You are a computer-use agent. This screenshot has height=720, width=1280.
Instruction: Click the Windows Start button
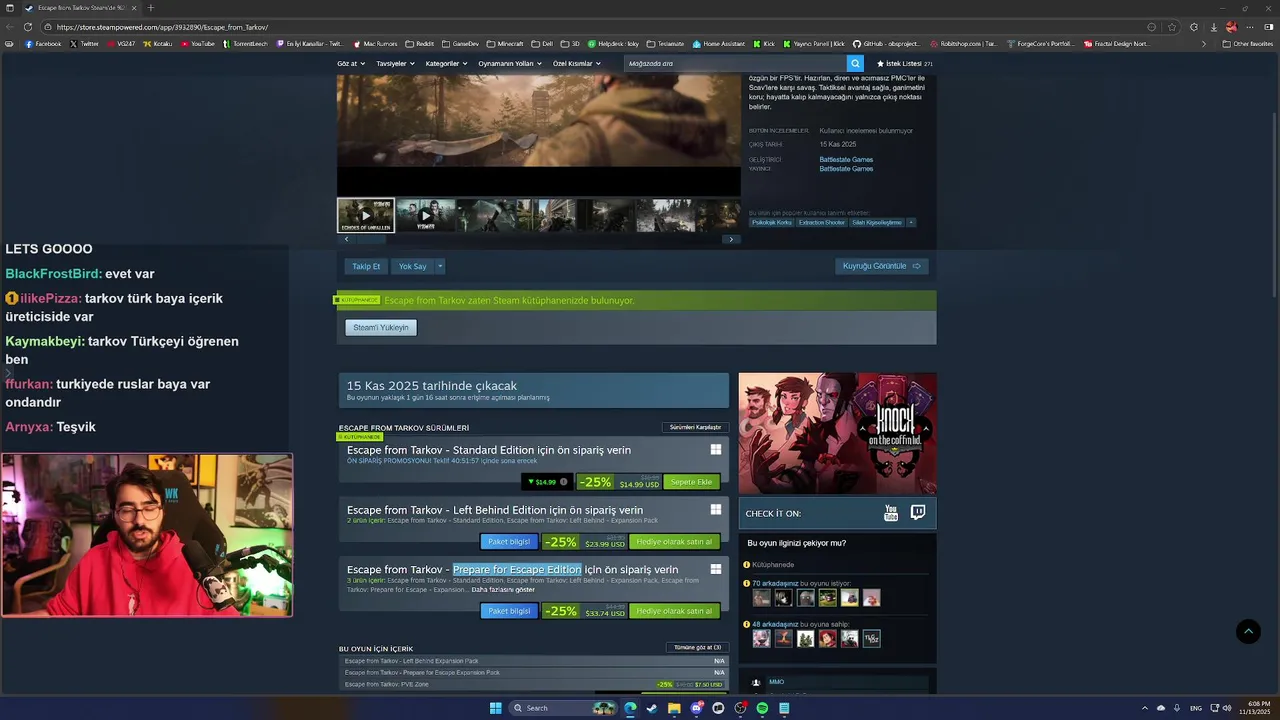[x=495, y=708]
